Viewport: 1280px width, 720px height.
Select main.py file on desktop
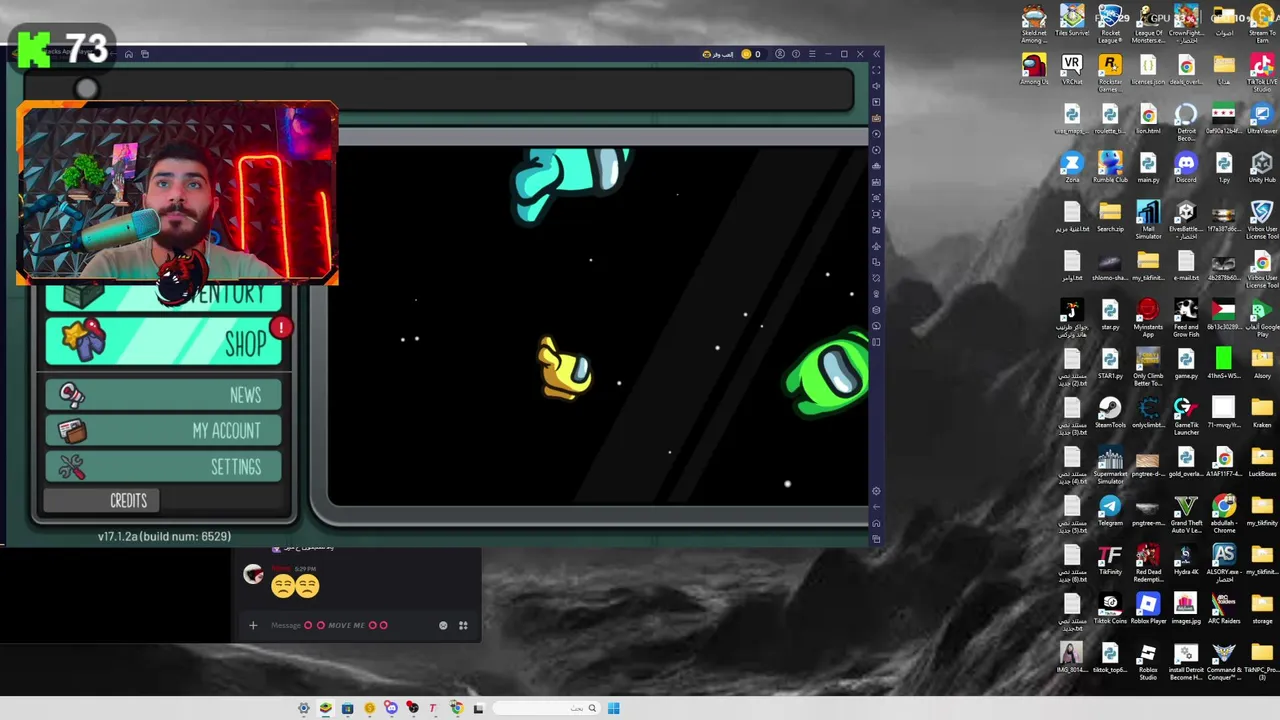[x=1148, y=167]
